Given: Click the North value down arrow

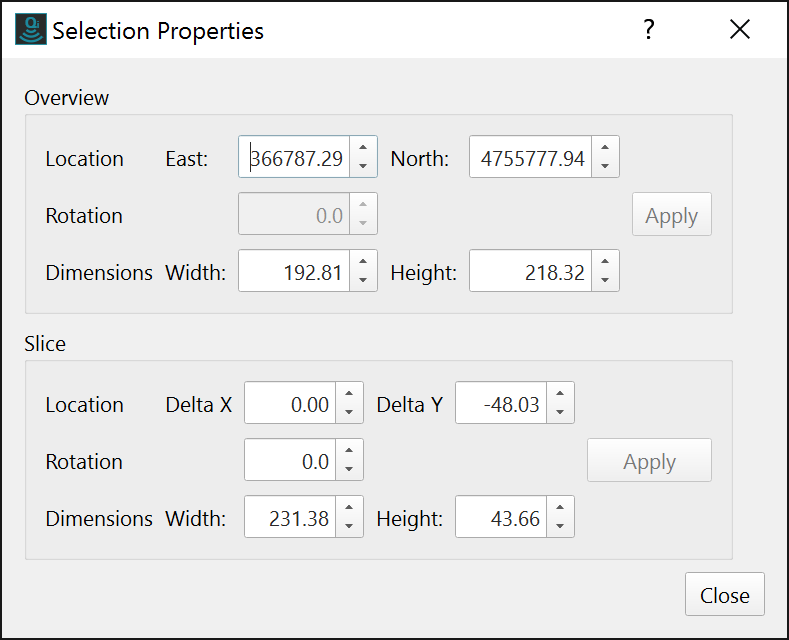Looking at the screenshot, I should click(605, 167).
